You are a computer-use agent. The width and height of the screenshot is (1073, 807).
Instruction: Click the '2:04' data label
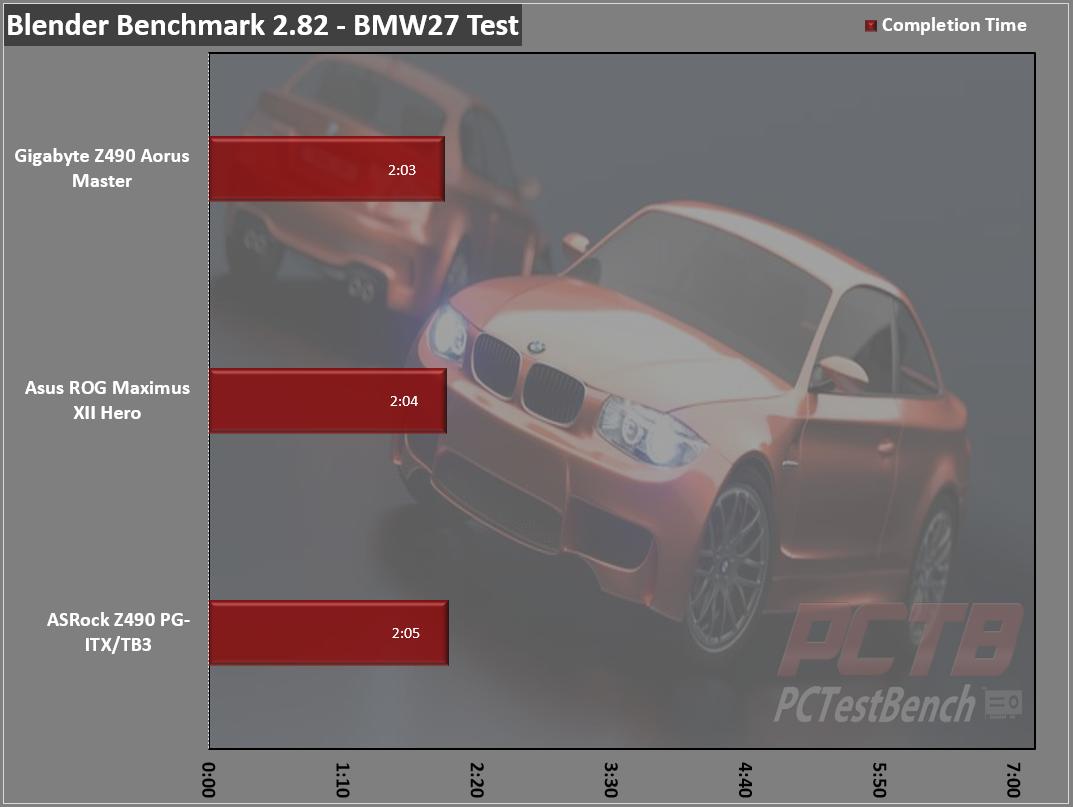404,401
